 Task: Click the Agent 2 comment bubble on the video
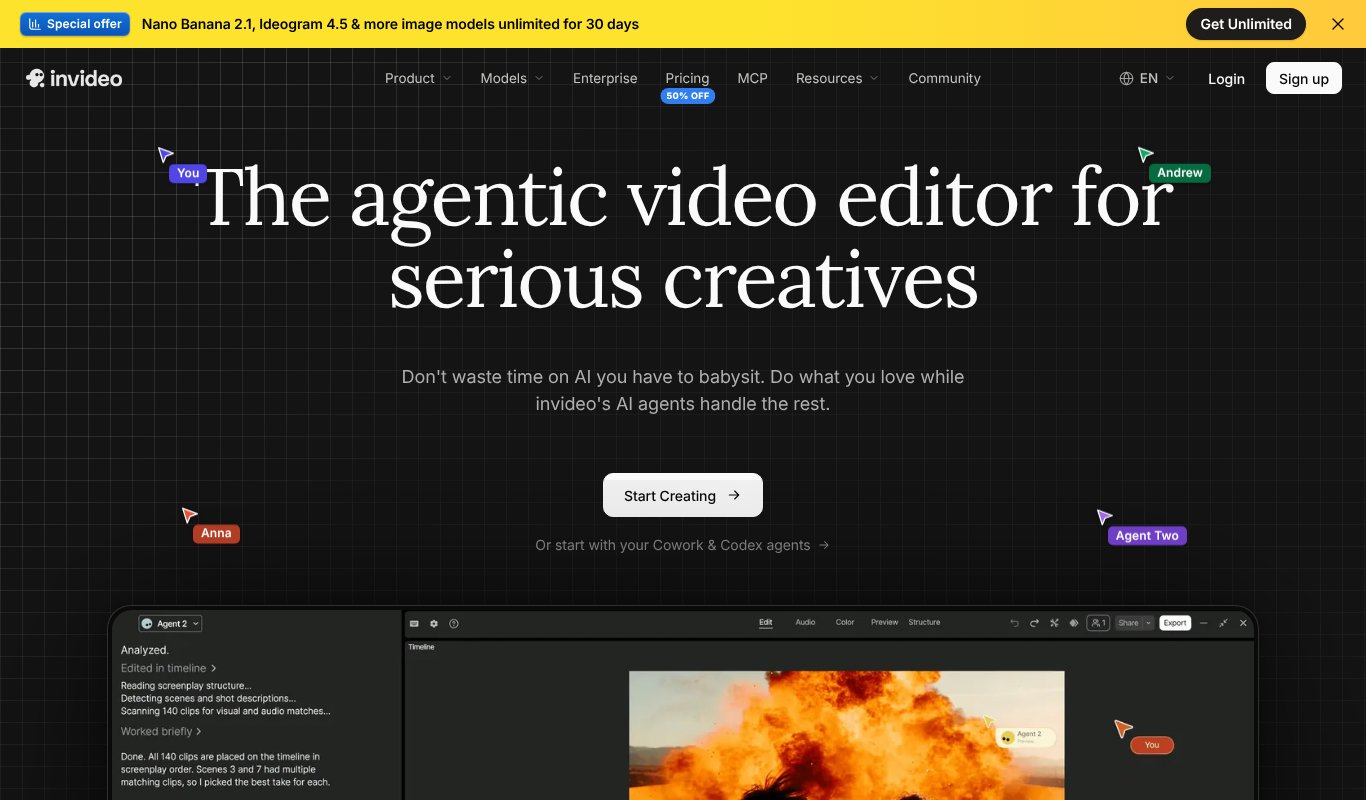tap(1025, 737)
